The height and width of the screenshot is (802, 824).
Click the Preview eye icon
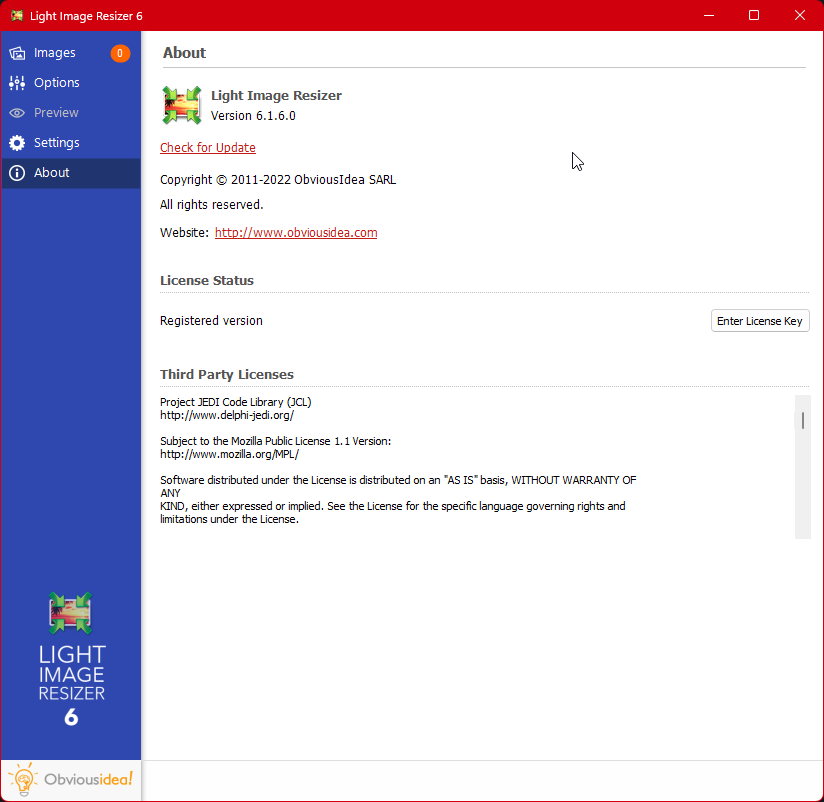pos(17,113)
